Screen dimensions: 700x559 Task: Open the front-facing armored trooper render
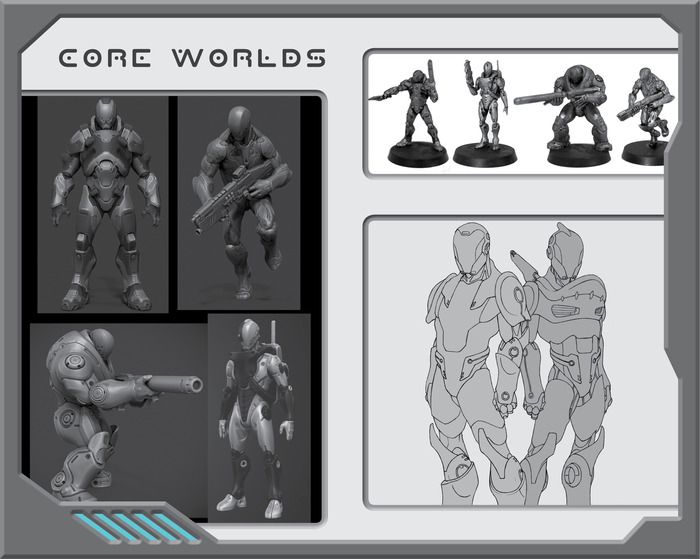pyautogui.click(x=103, y=204)
